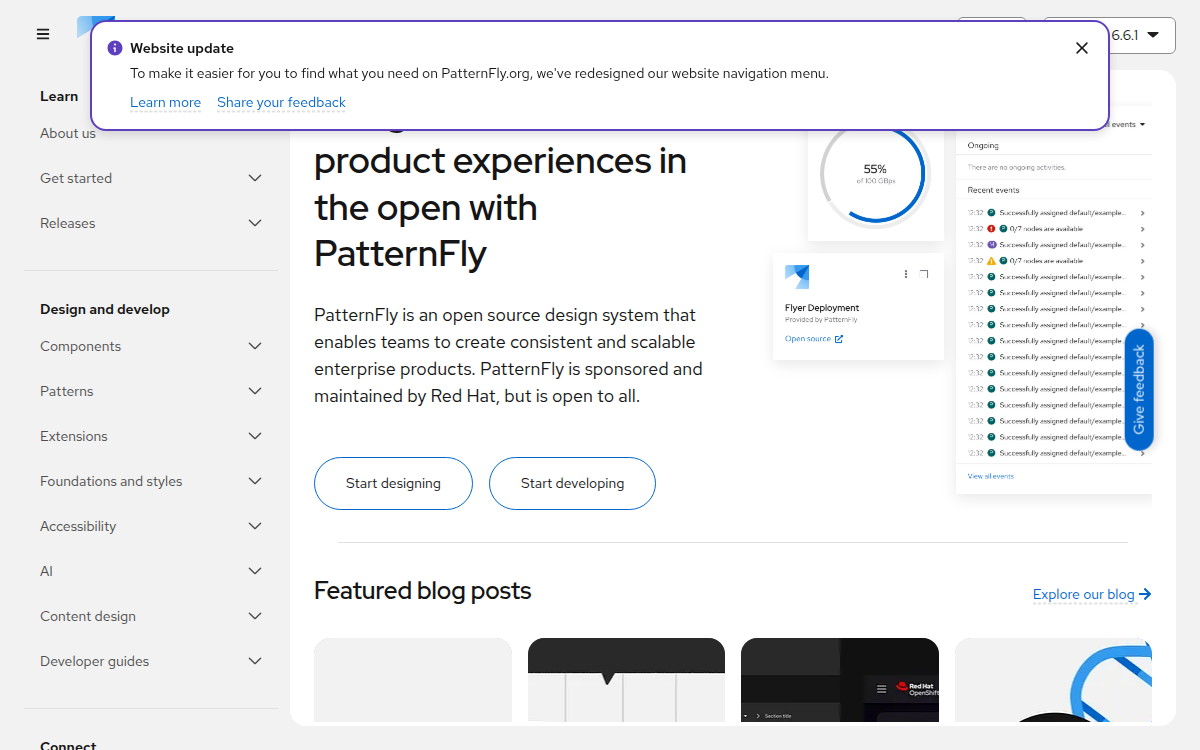Click the purple info icon beside Website update
Viewport: 1200px width, 750px height.
point(115,48)
